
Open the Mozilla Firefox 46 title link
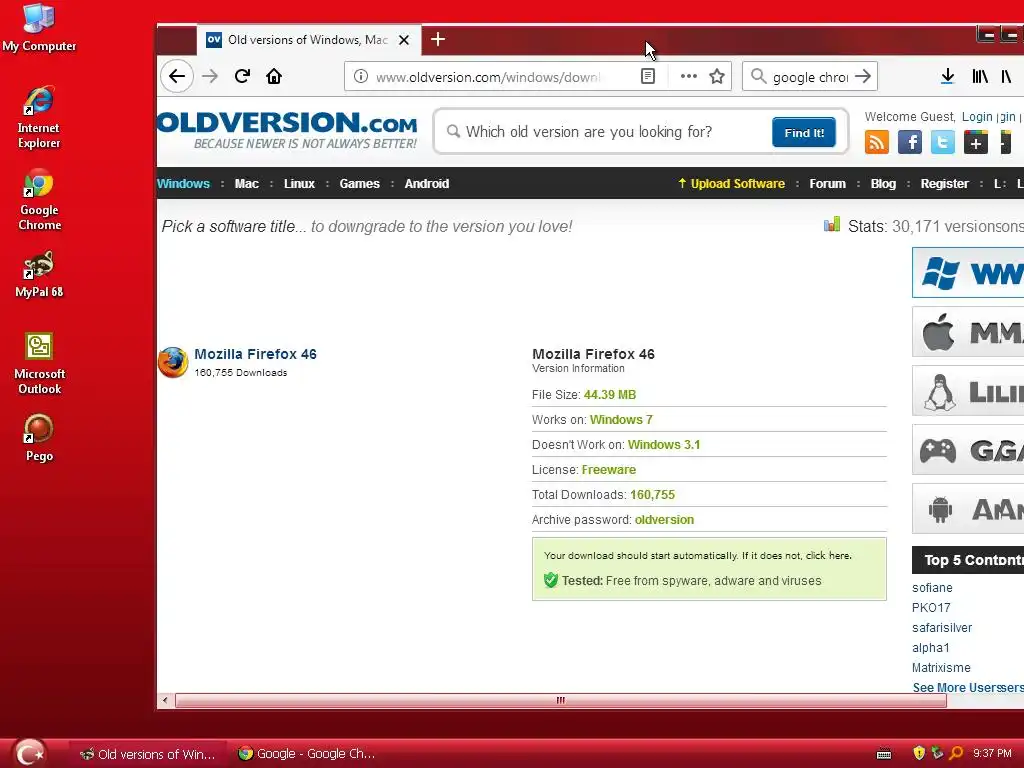255,354
